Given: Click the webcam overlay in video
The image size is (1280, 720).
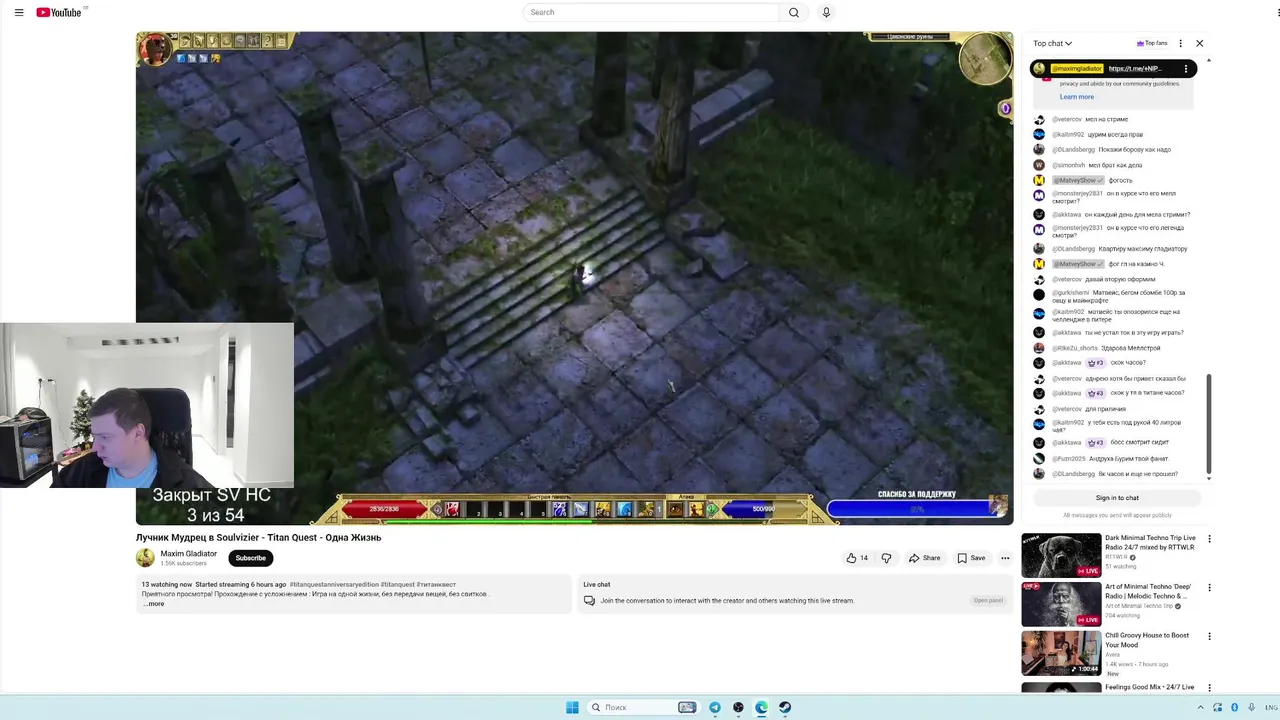Looking at the screenshot, I should point(147,405).
